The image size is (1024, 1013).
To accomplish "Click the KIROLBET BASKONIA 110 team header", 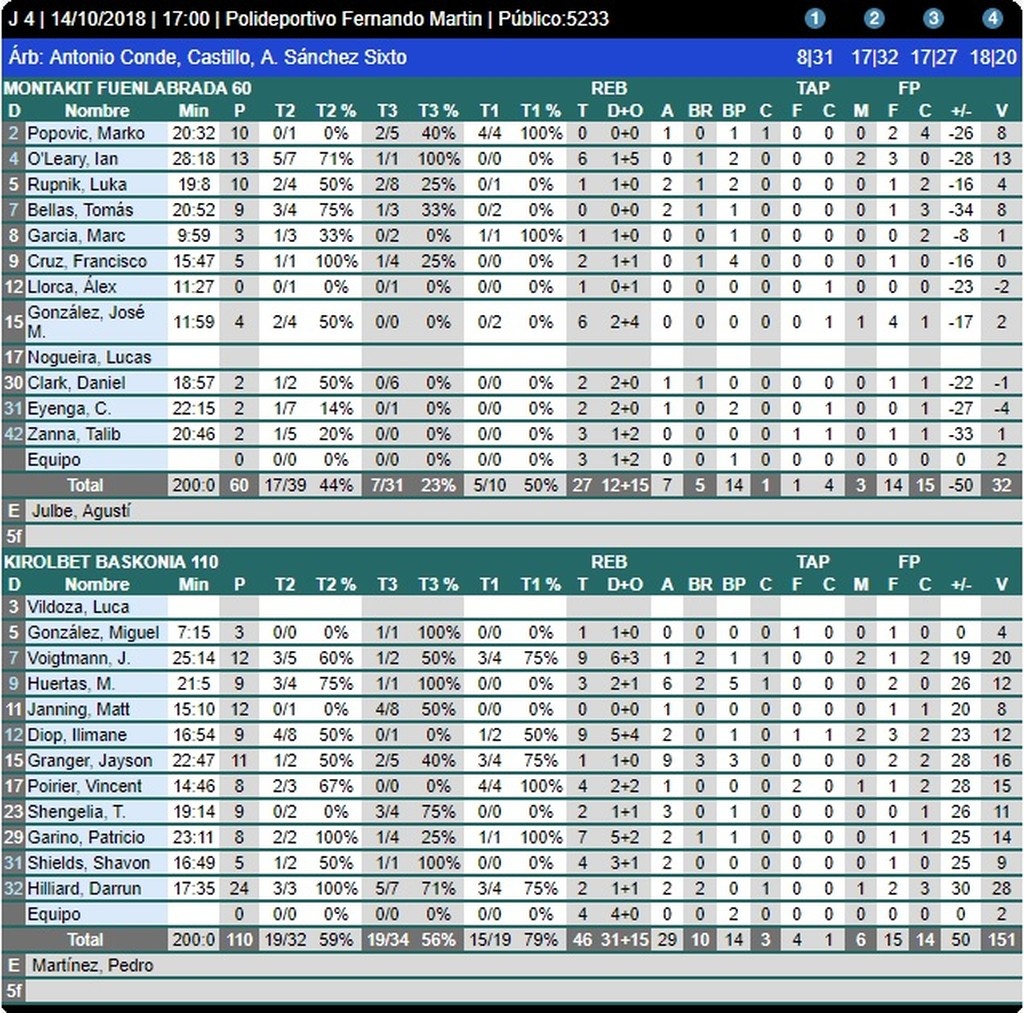I will (111, 562).
